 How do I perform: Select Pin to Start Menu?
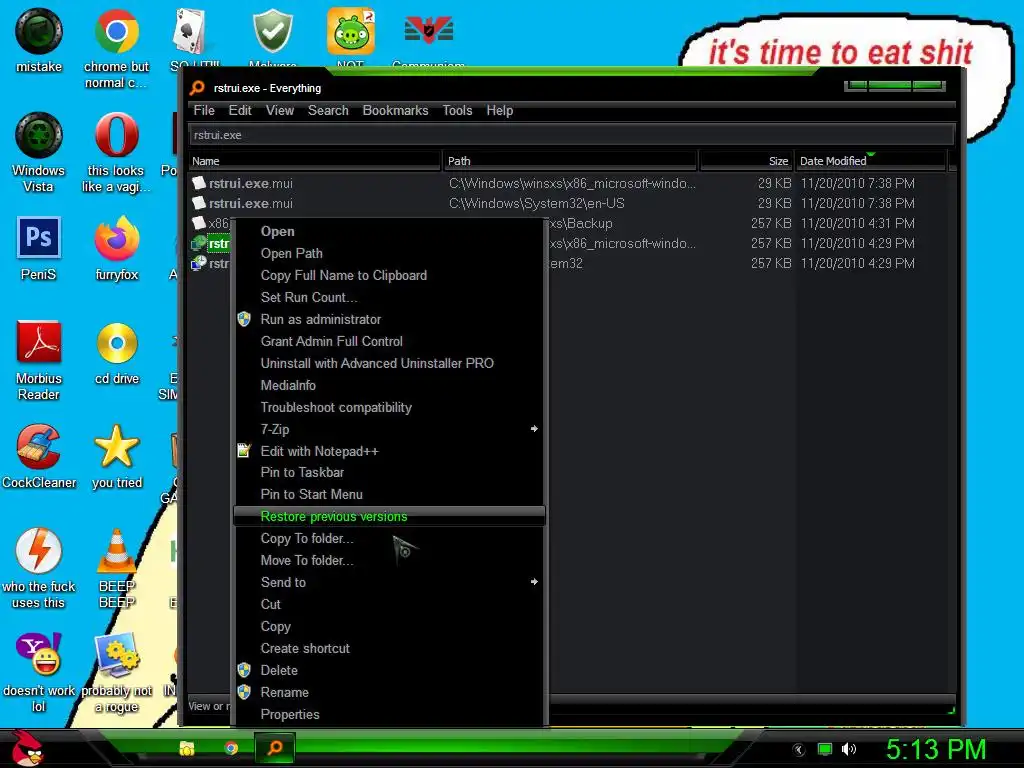tap(389, 494)
